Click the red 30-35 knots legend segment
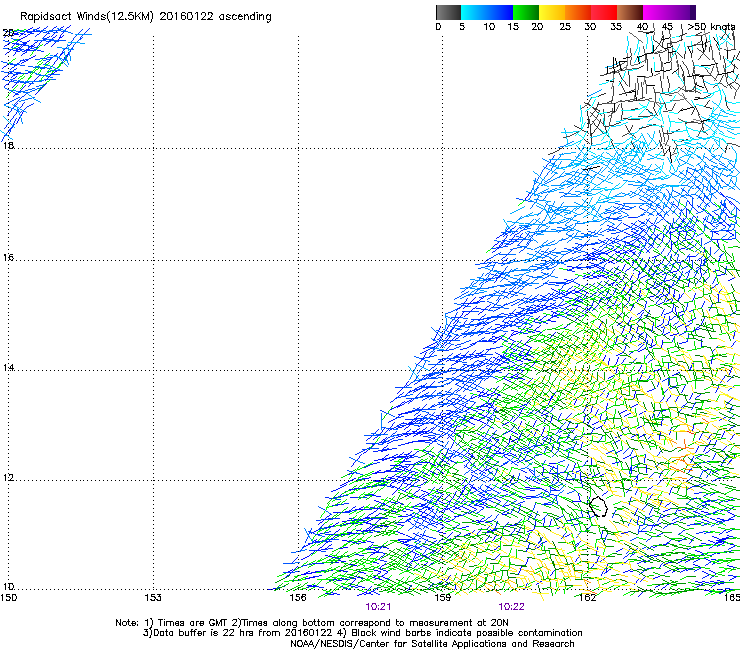 pyautogui.click(x=604, y=12)
